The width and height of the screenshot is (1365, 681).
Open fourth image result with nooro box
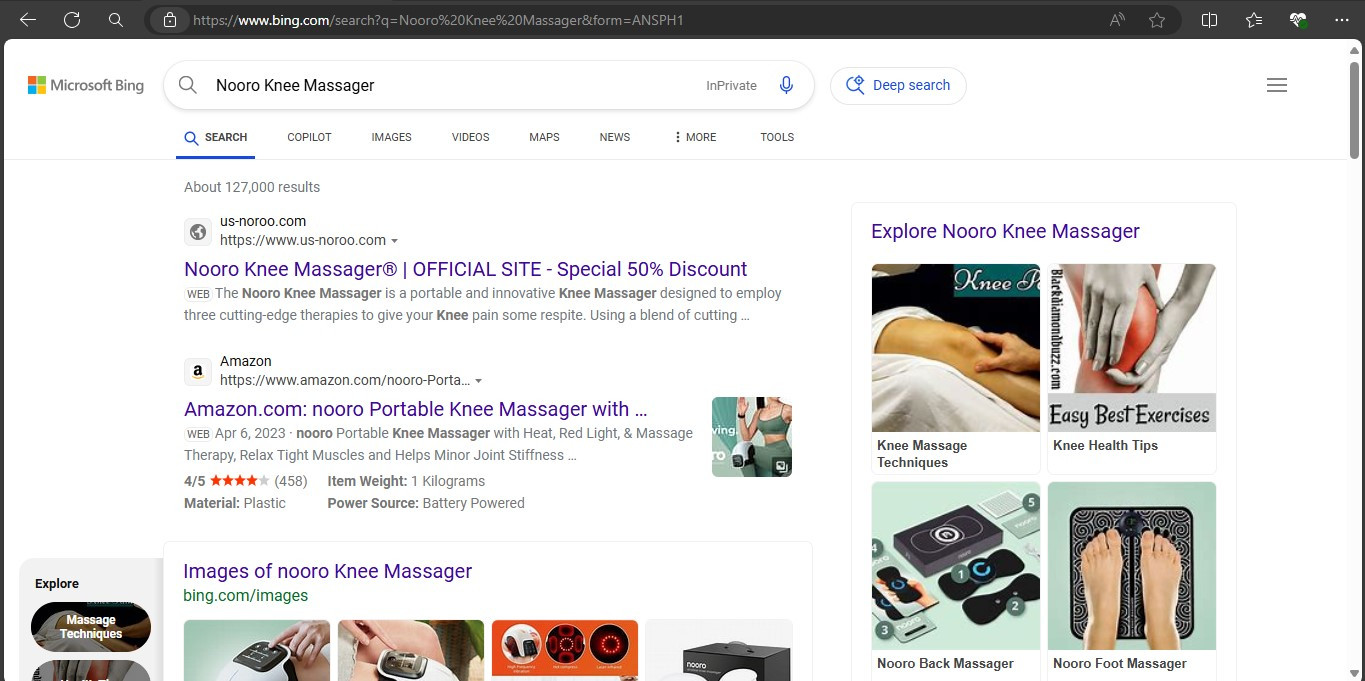tap(719, 650)
